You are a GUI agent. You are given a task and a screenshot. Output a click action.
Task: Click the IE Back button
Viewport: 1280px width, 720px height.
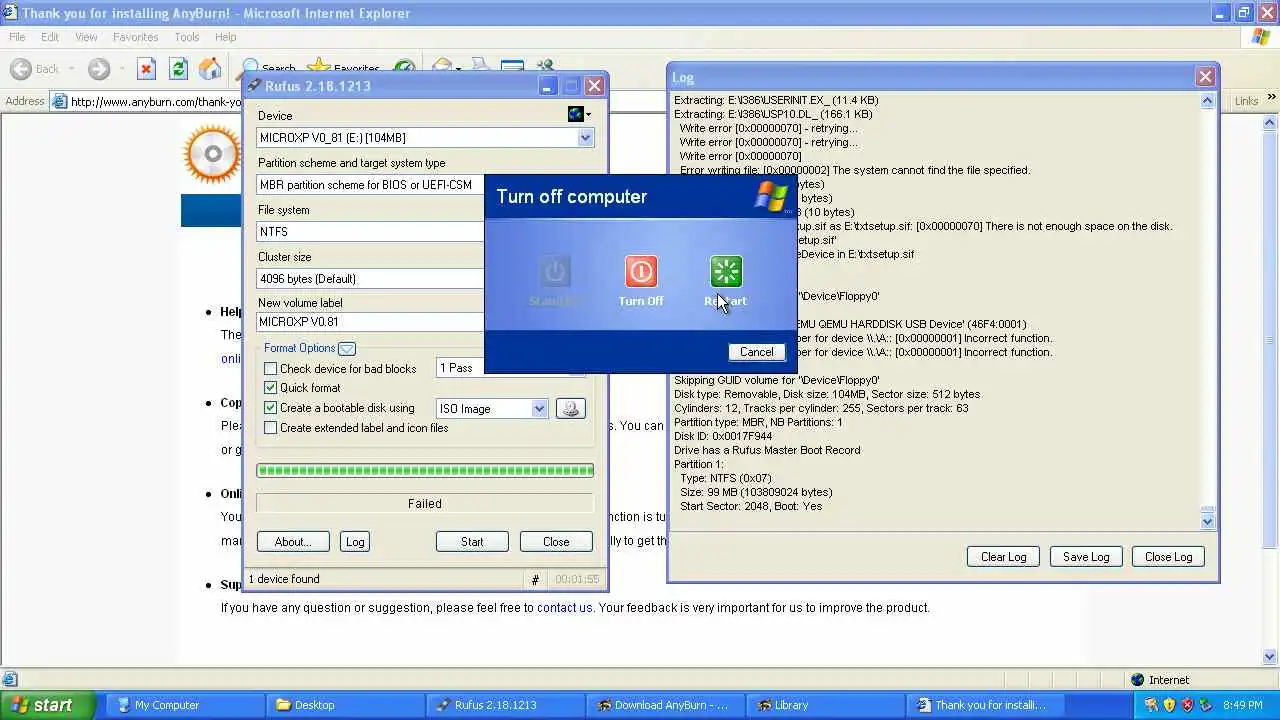point(35,69)
